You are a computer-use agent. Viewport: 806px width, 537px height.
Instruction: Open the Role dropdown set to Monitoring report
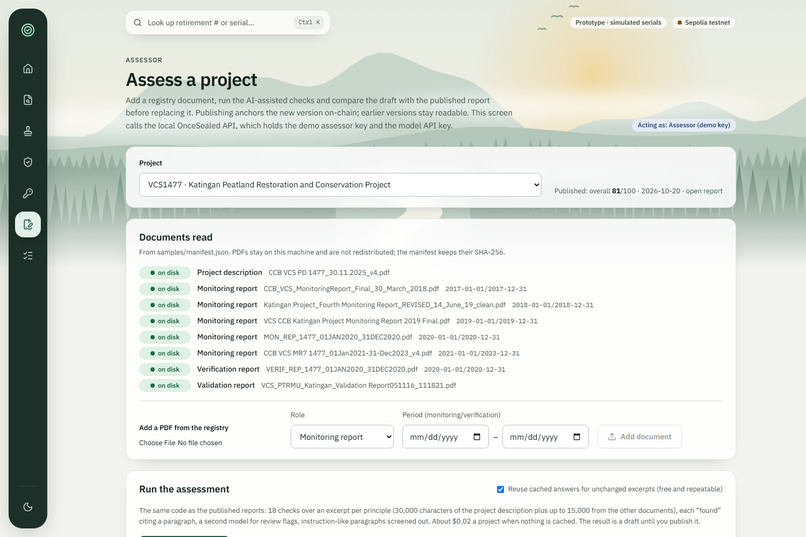coord(342,437)
